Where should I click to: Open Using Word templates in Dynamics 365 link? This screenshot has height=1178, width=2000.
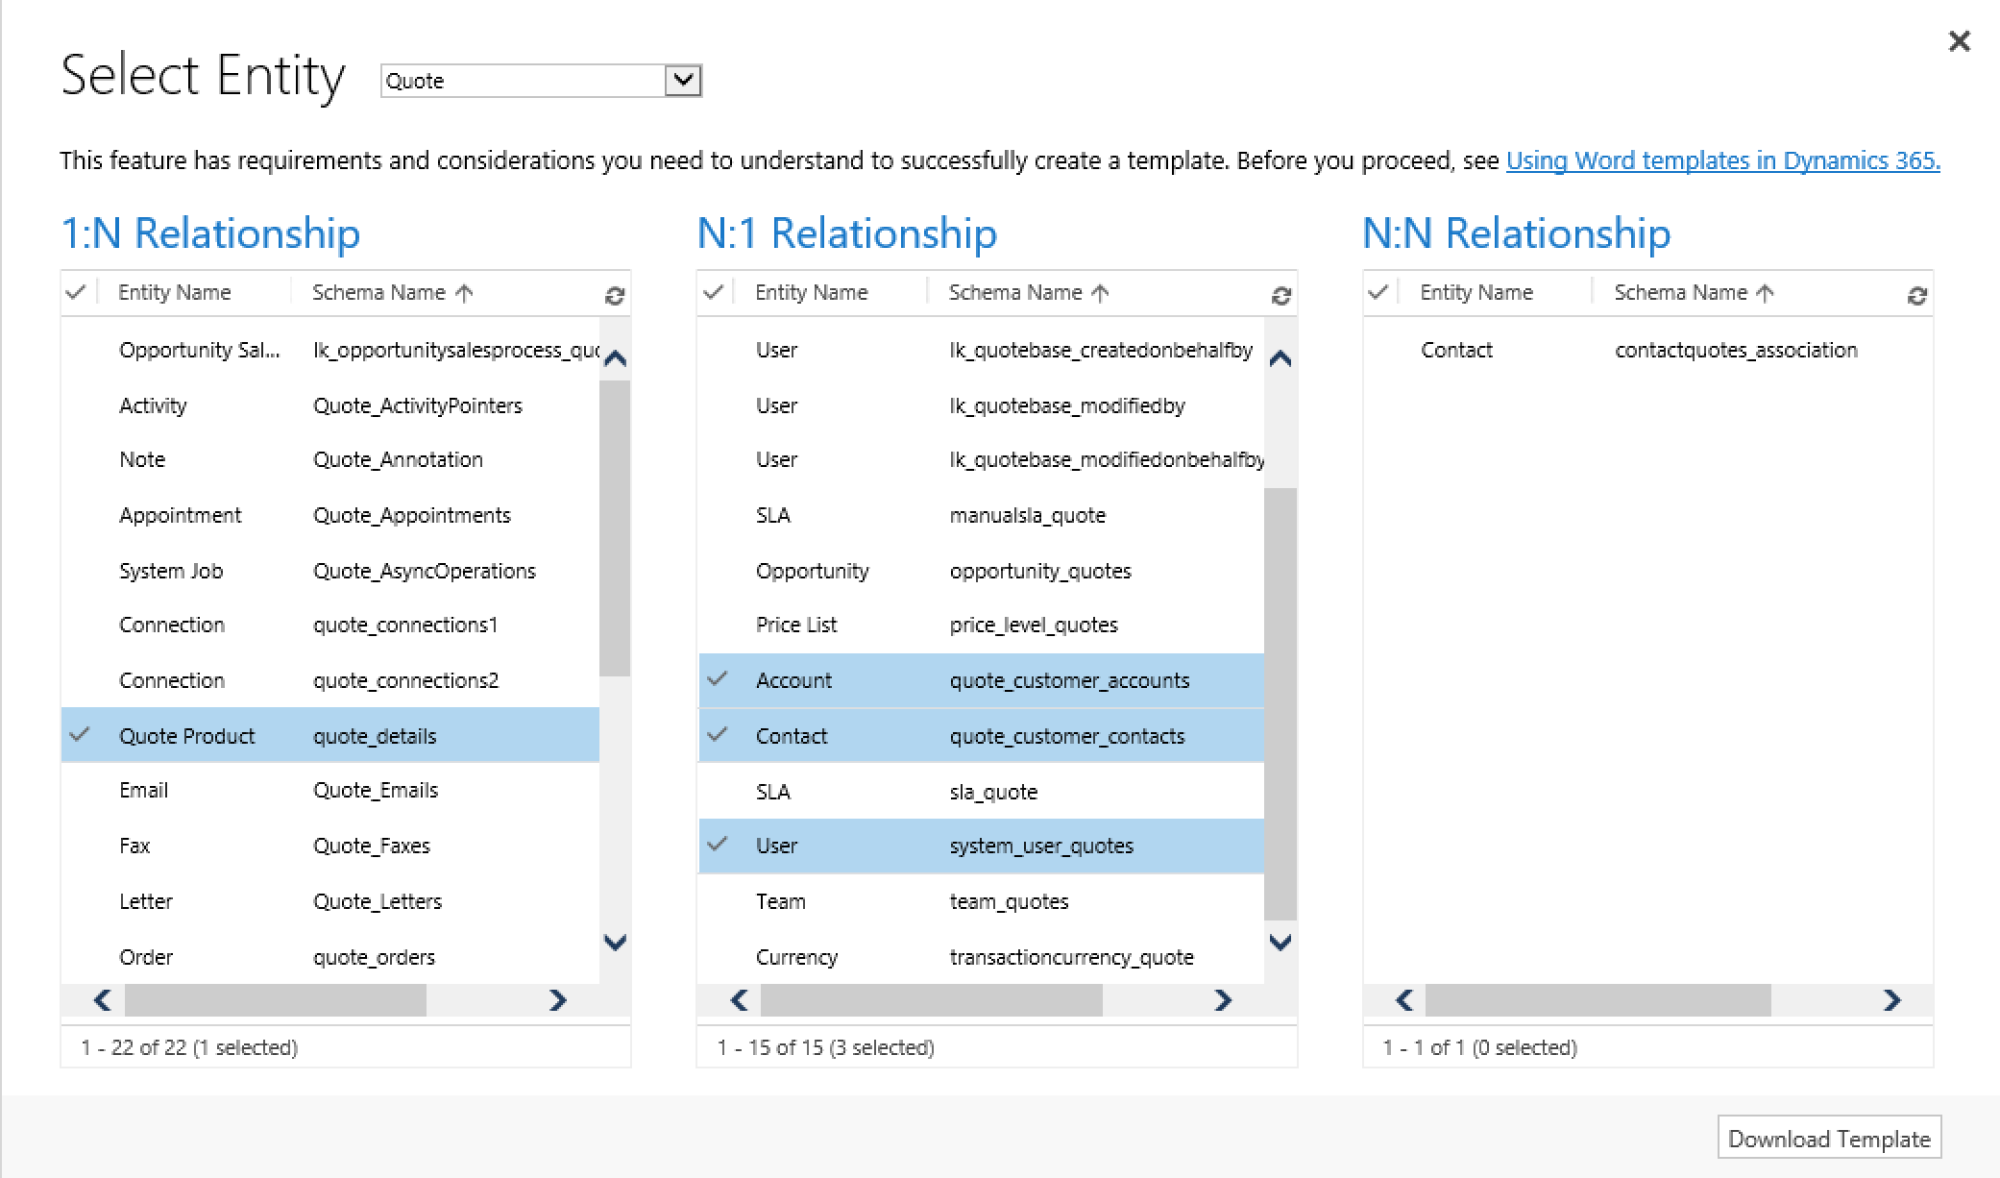pos(1722,160)
